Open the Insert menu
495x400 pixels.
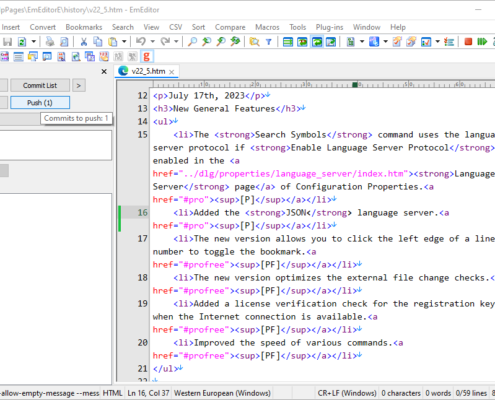click(x=11, y=27)
